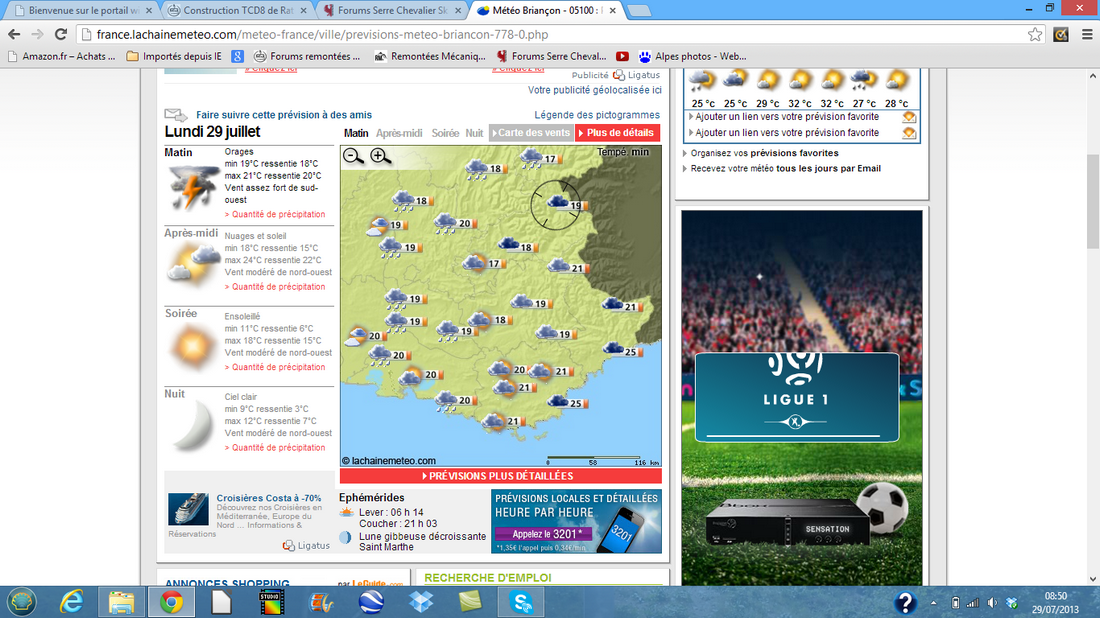Open Soirée 'Quantité de précipitation' link
1100x618 pixels.
275,367
